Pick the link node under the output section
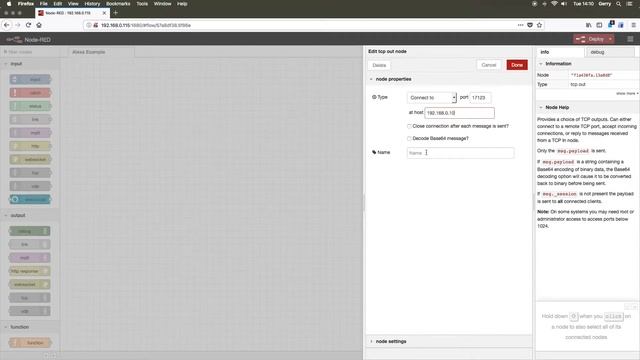The height and width of the screenshot is (360, 640). click(x=29, y=244)
